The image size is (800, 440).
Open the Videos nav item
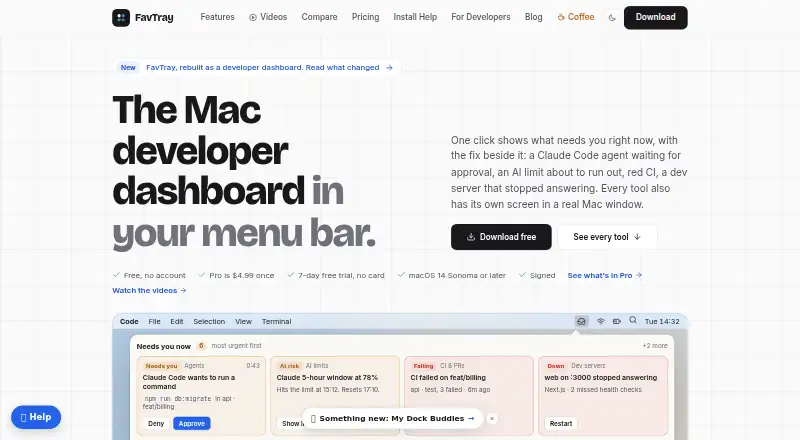(x=268, y=17)
